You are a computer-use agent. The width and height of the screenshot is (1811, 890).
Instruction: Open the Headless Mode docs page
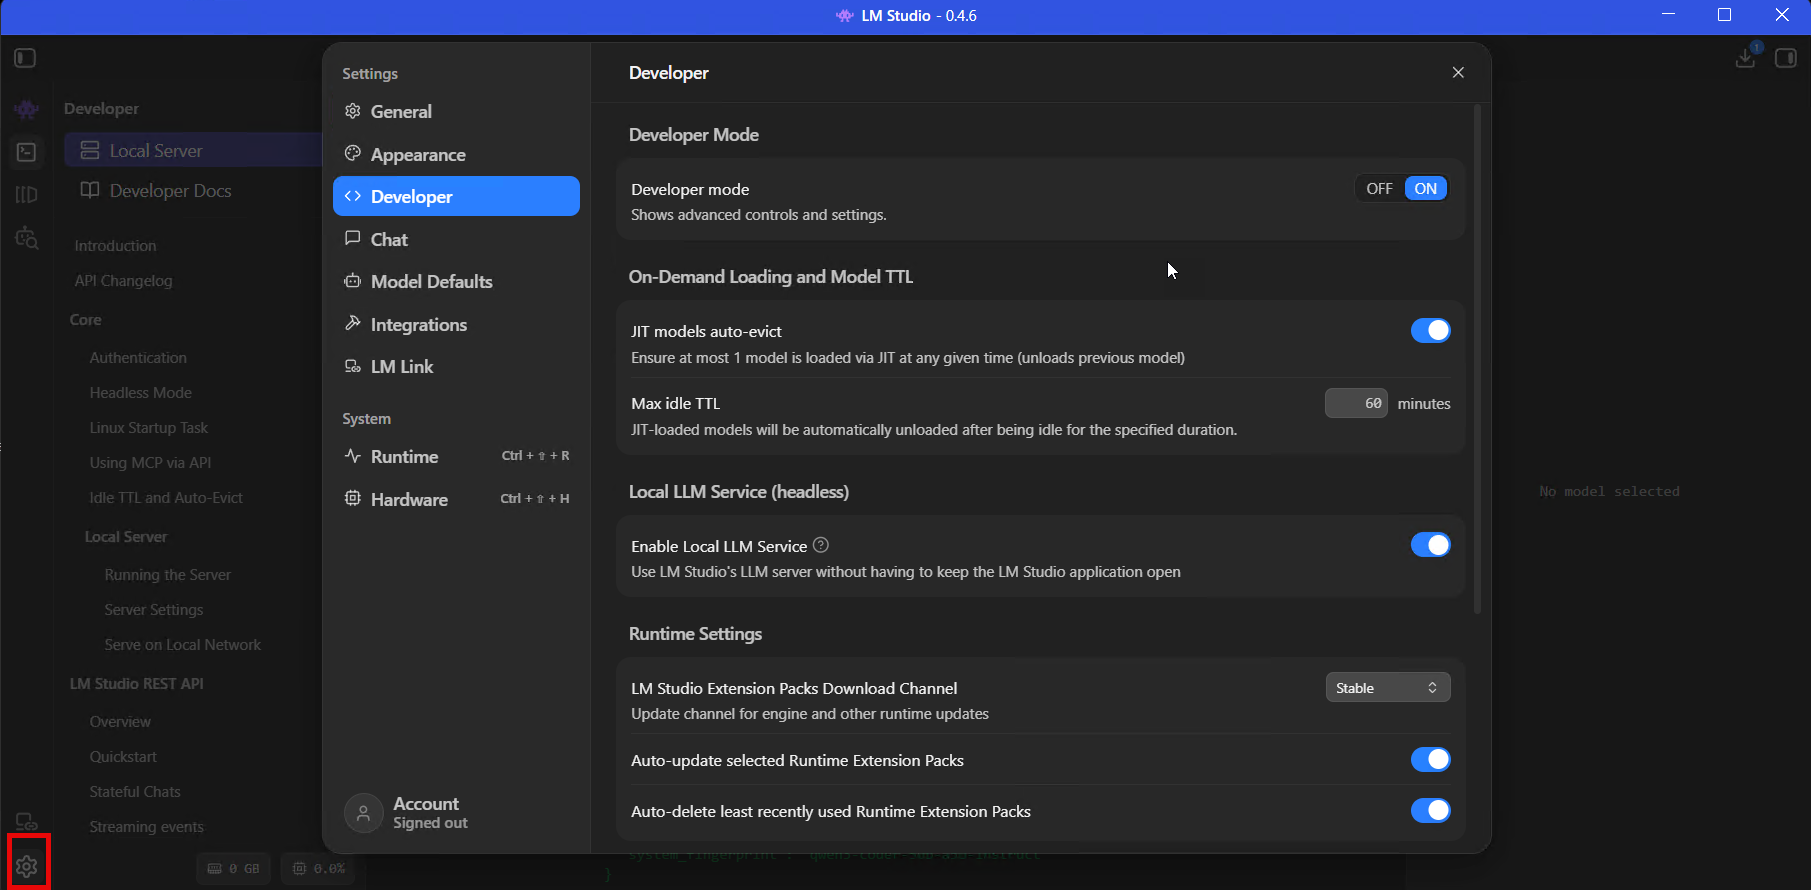click(x=140, y=392)
